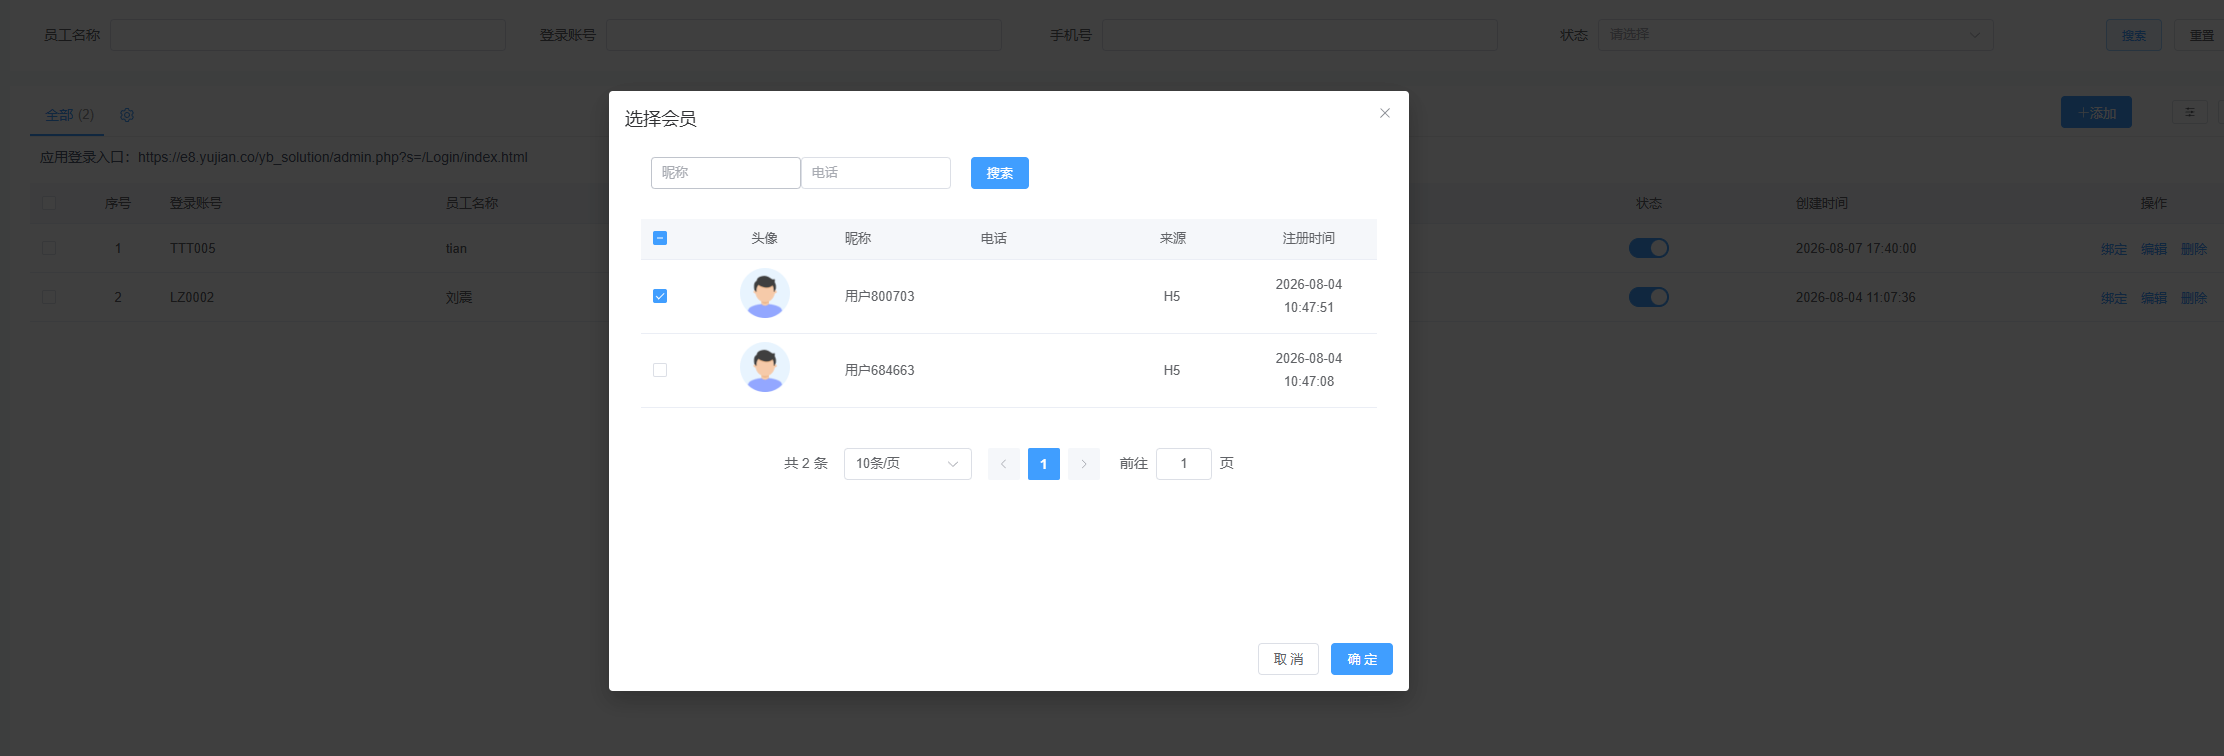Viewport: 2224px width, 756px height.
Task: Click the 登录账号 input field
Action: (804, 35)
